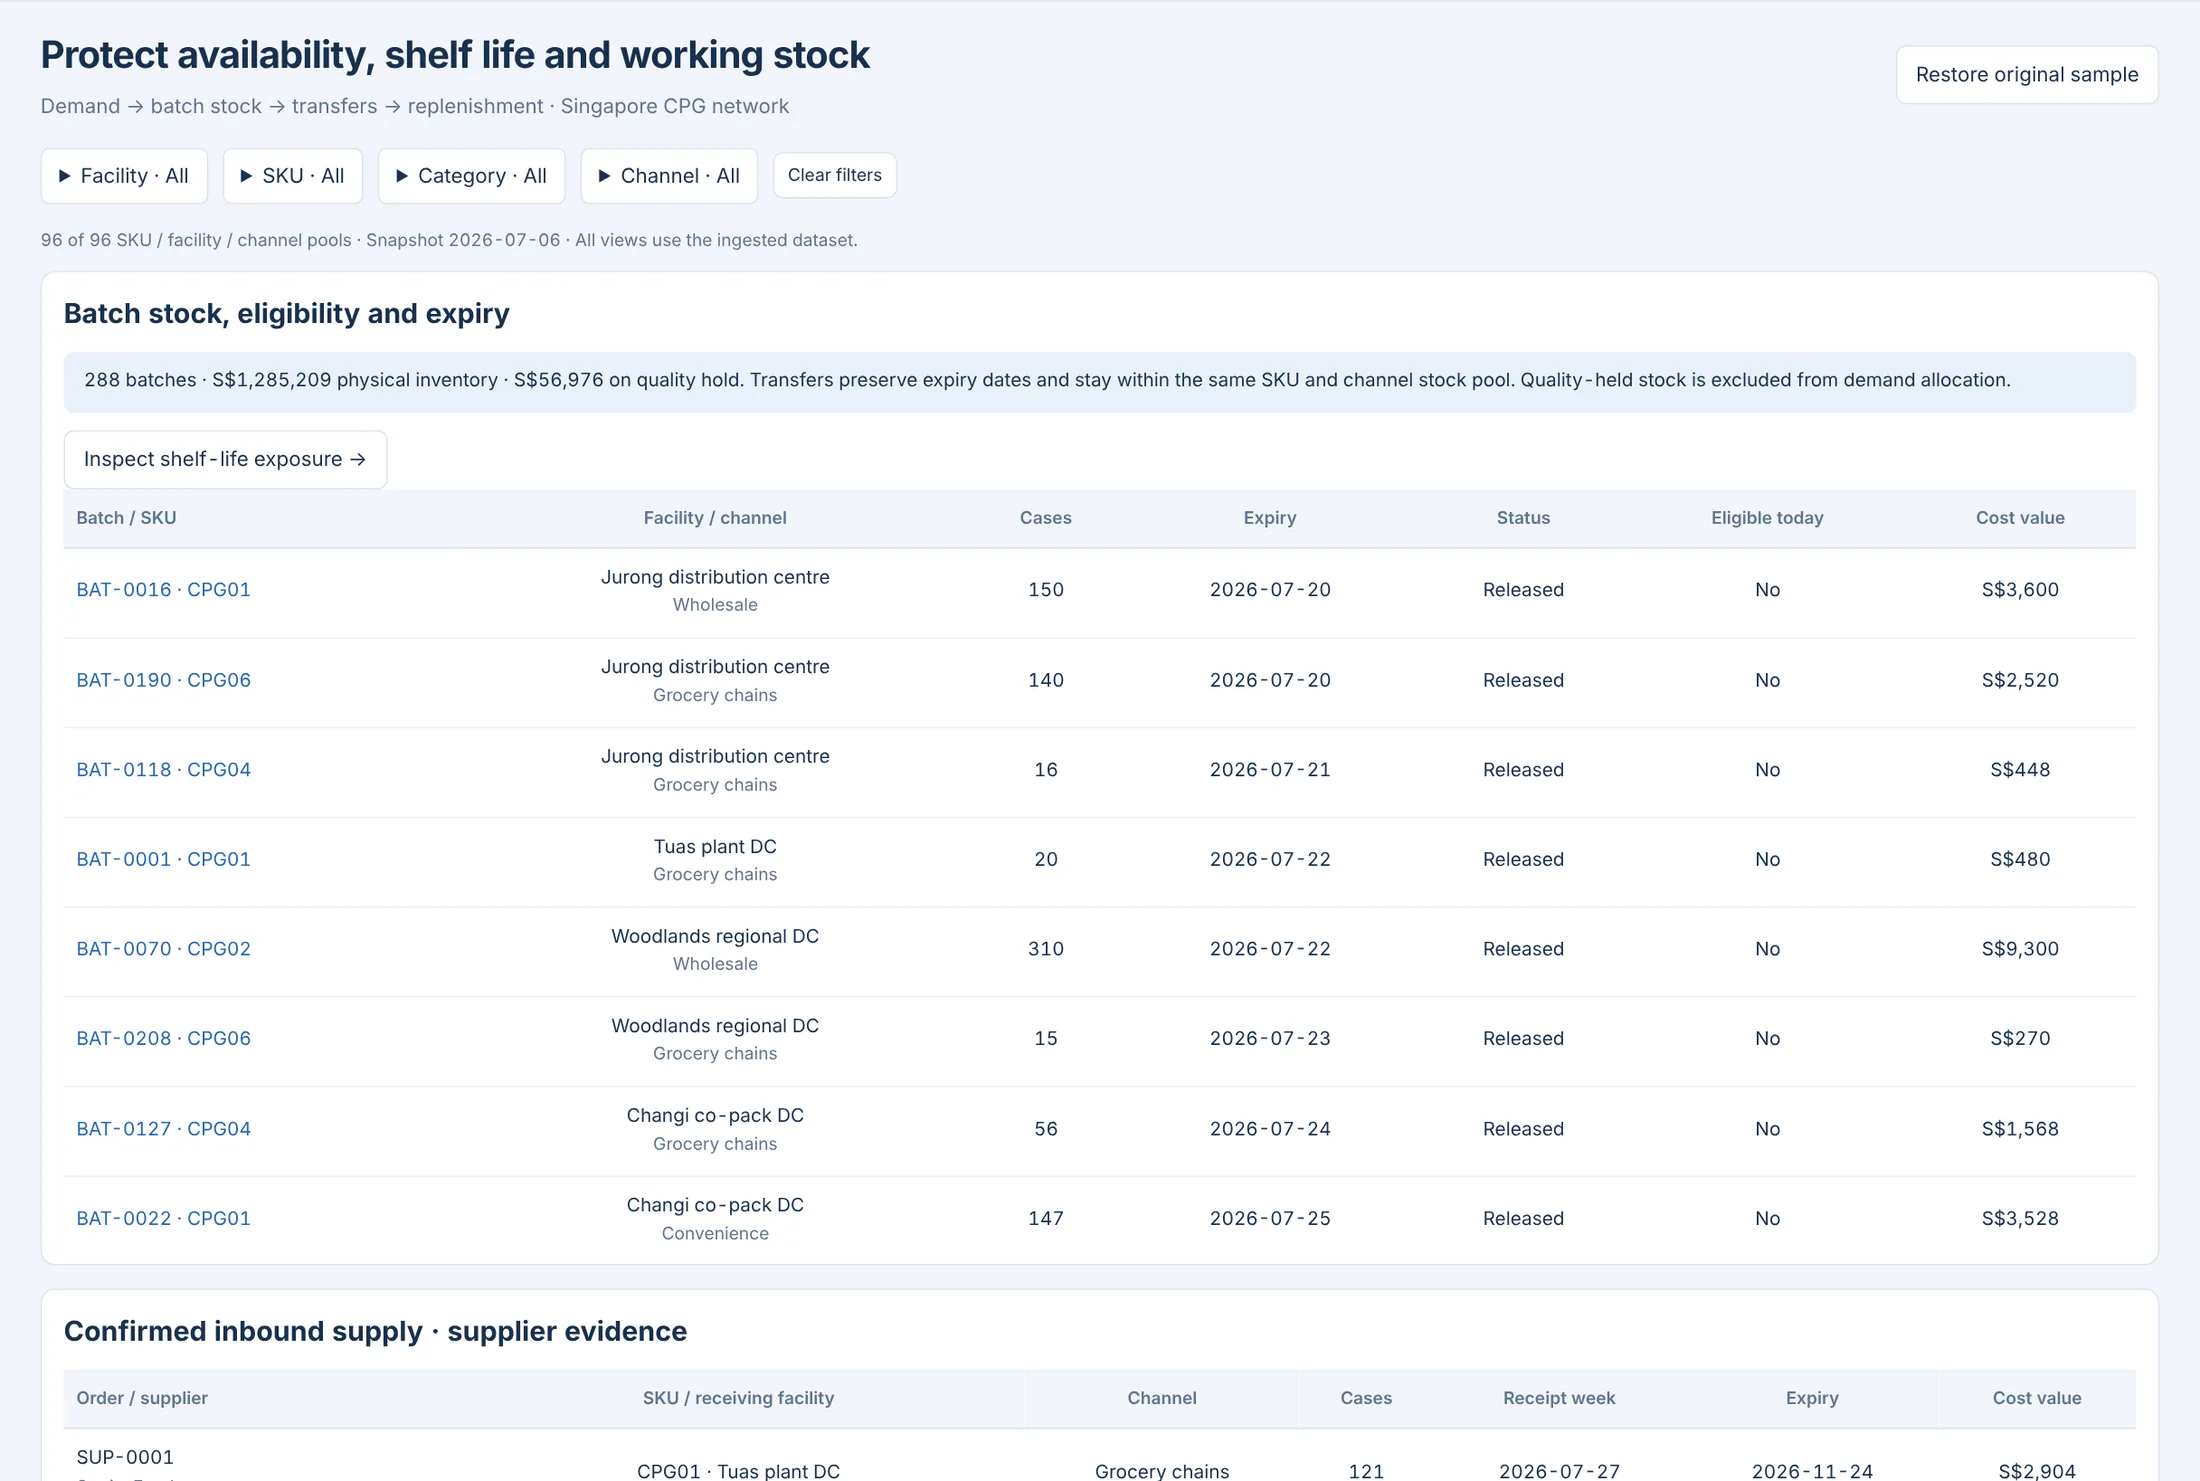The height and width of the screenshot is (1481, 2200).
Task: Click the batch table Cases header
Action: click(1046, 518)
